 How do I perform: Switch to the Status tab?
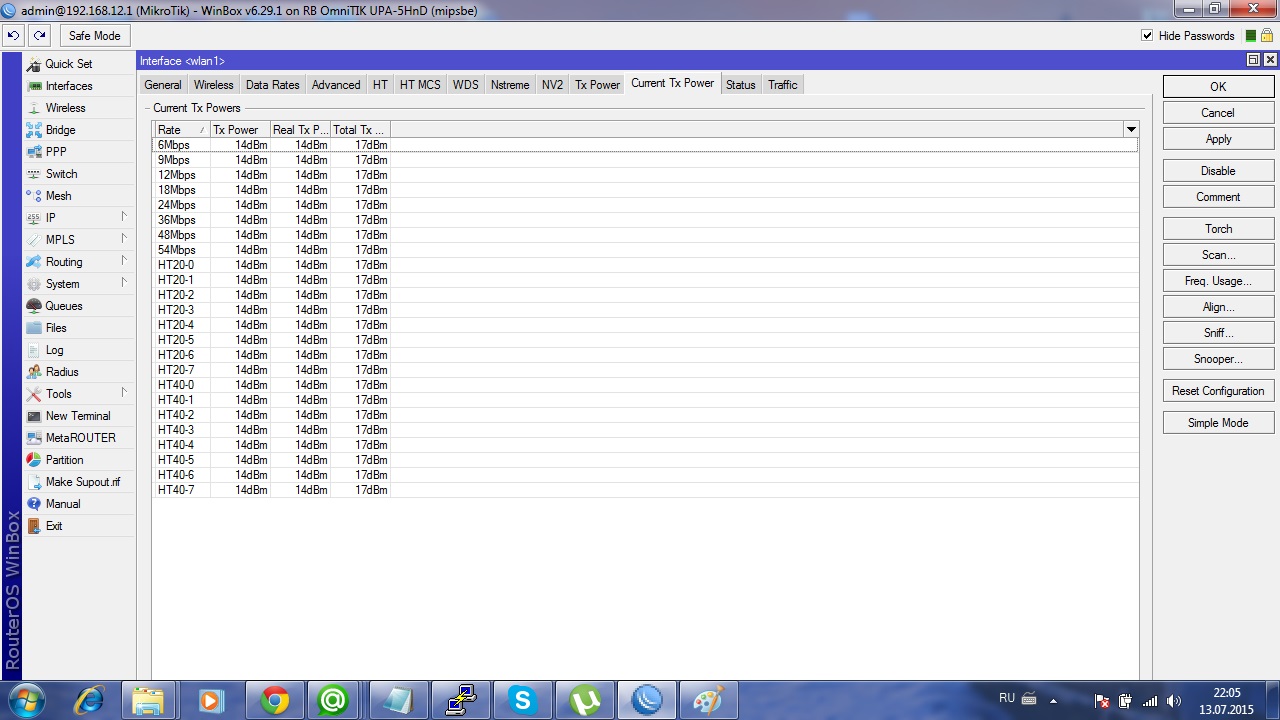(741, 85)
